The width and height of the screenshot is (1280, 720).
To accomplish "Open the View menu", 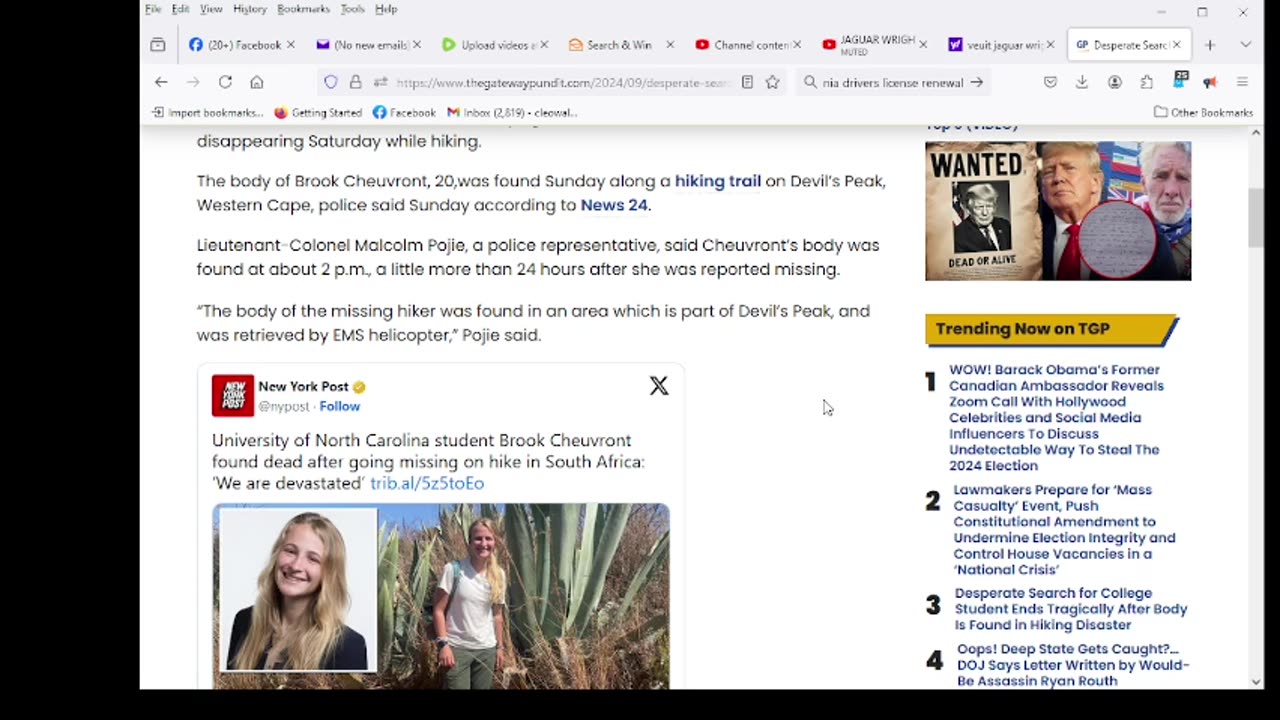I will click(211, 9).
